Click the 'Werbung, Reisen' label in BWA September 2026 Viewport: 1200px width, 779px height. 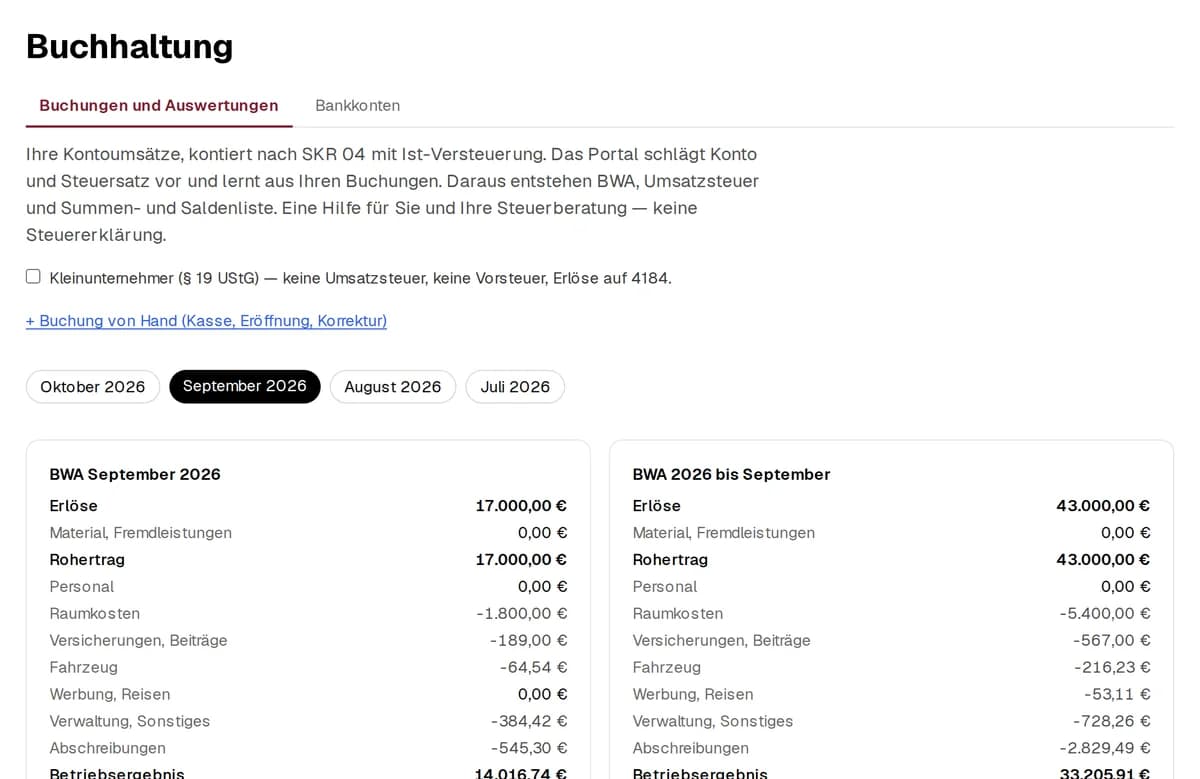(110, 694)
